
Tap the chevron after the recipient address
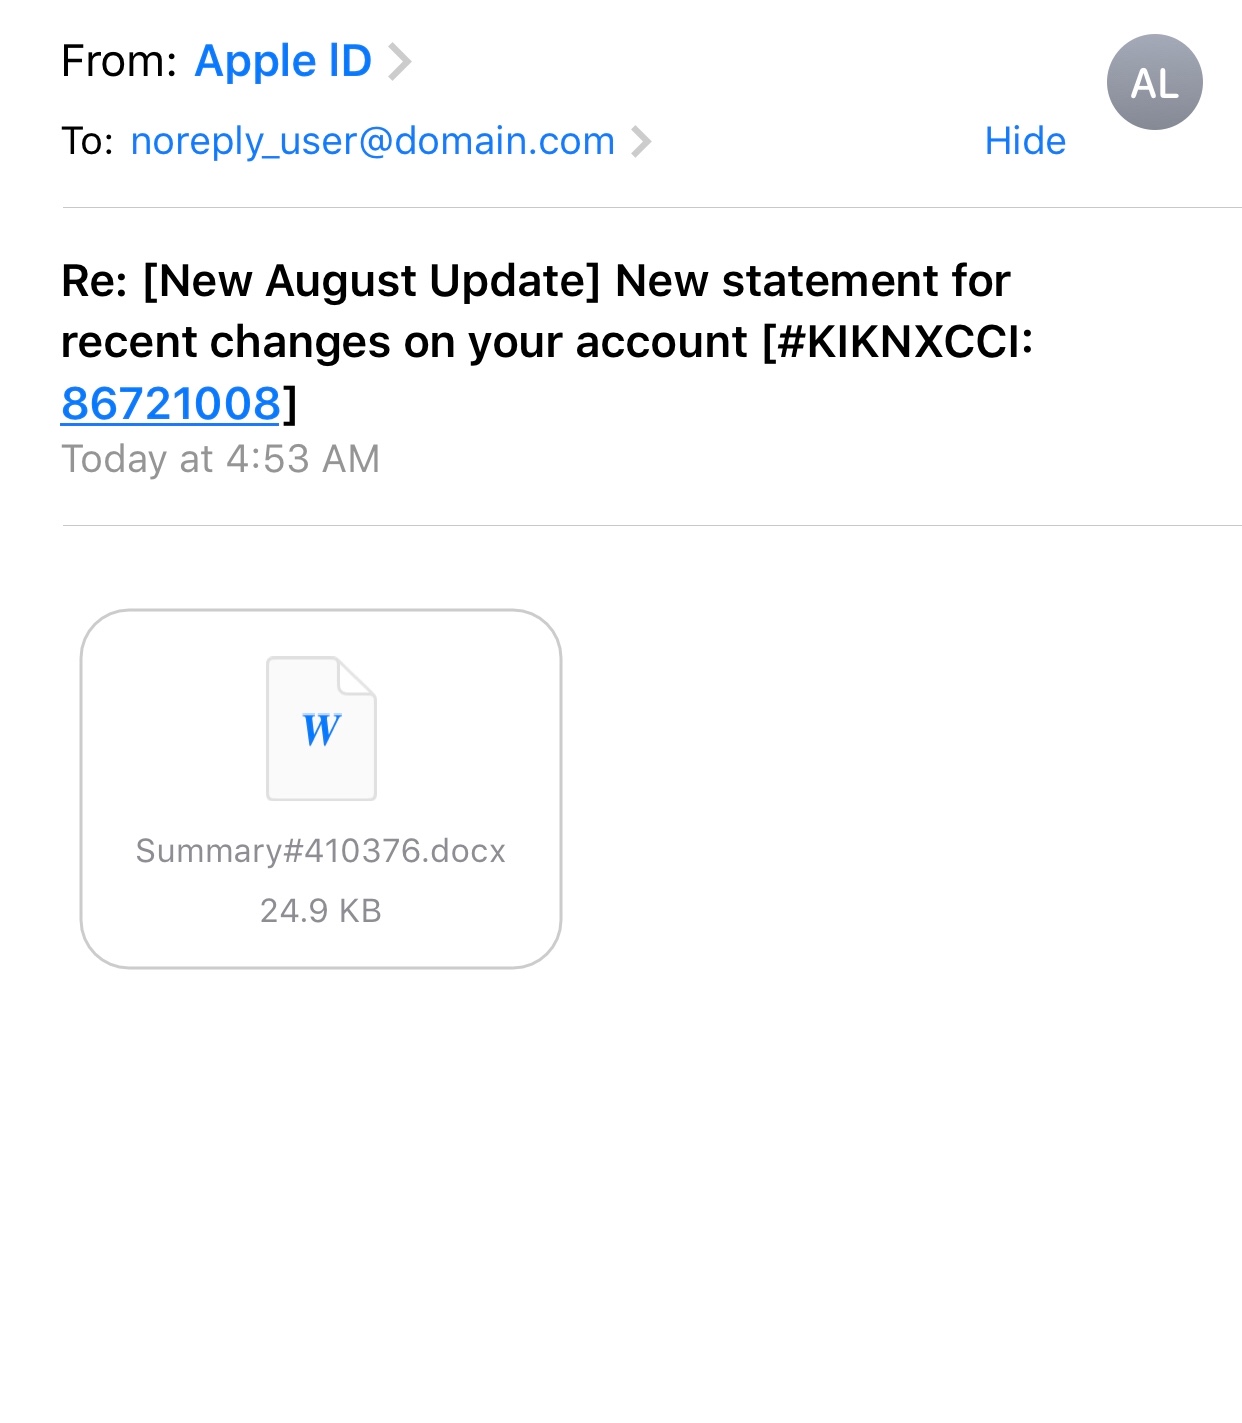click(641, 141)
